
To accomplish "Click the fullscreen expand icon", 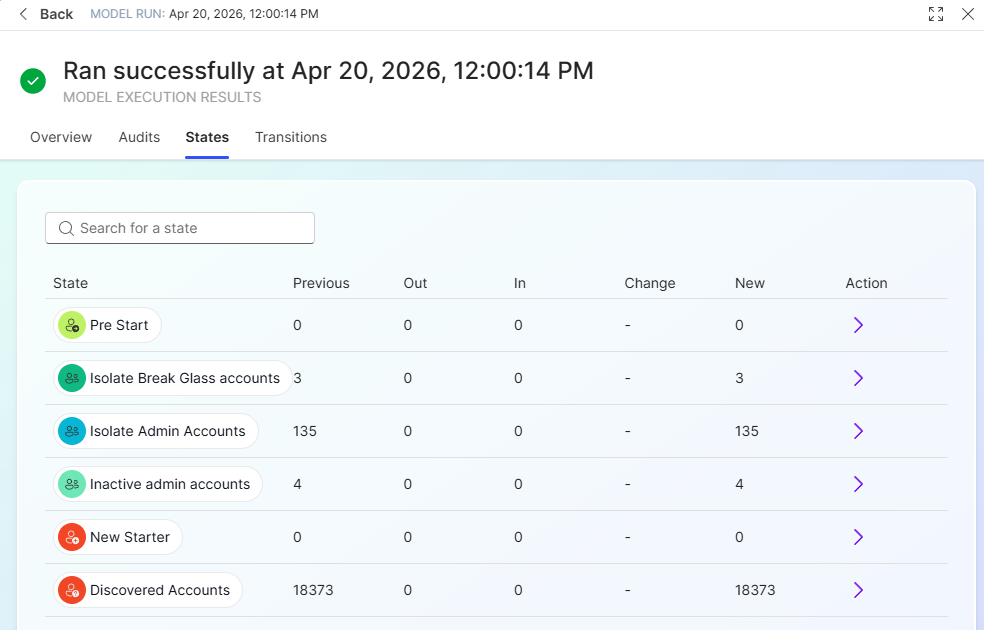I will tap(936, 14).
